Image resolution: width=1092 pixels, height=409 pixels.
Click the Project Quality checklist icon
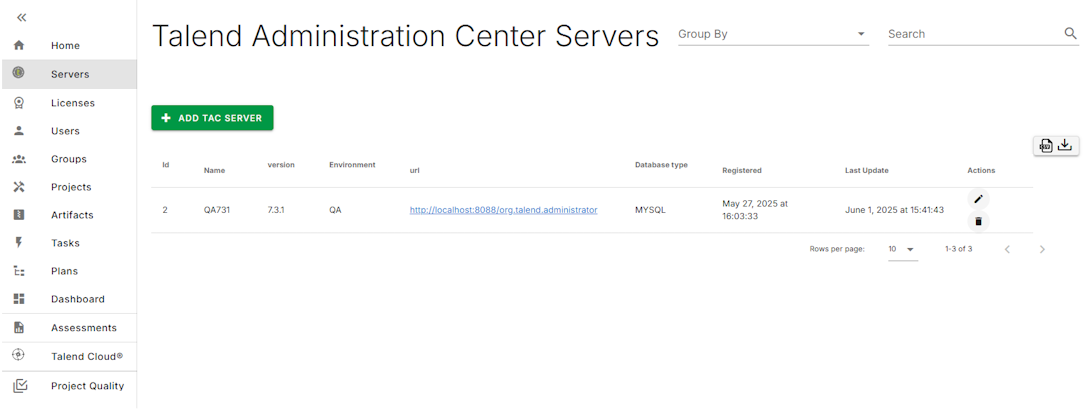point(20,385)
